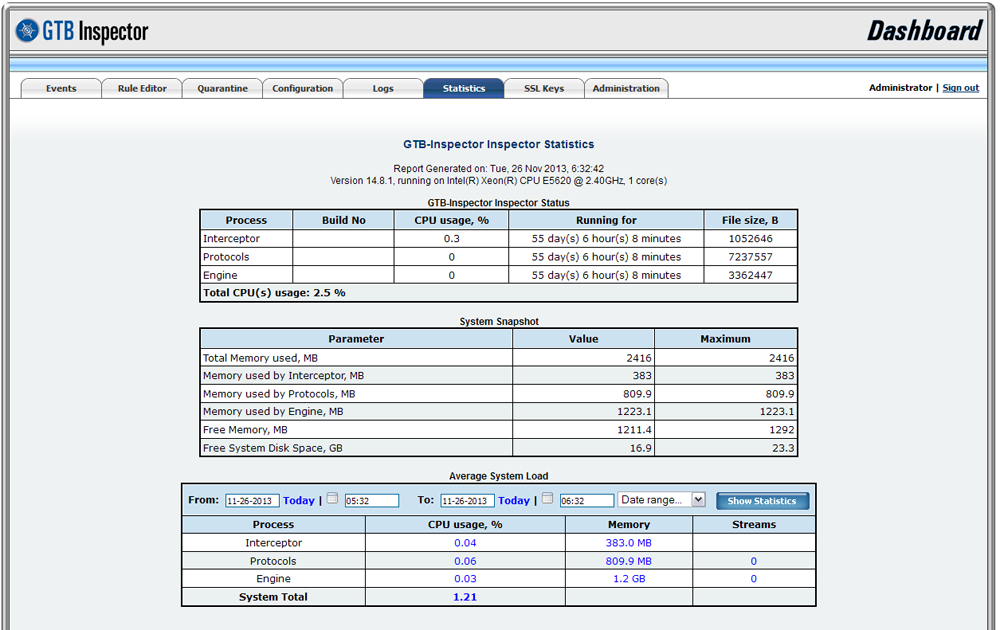
Task: Click Free Memory, MB row
Action: (x=499, y=430)
